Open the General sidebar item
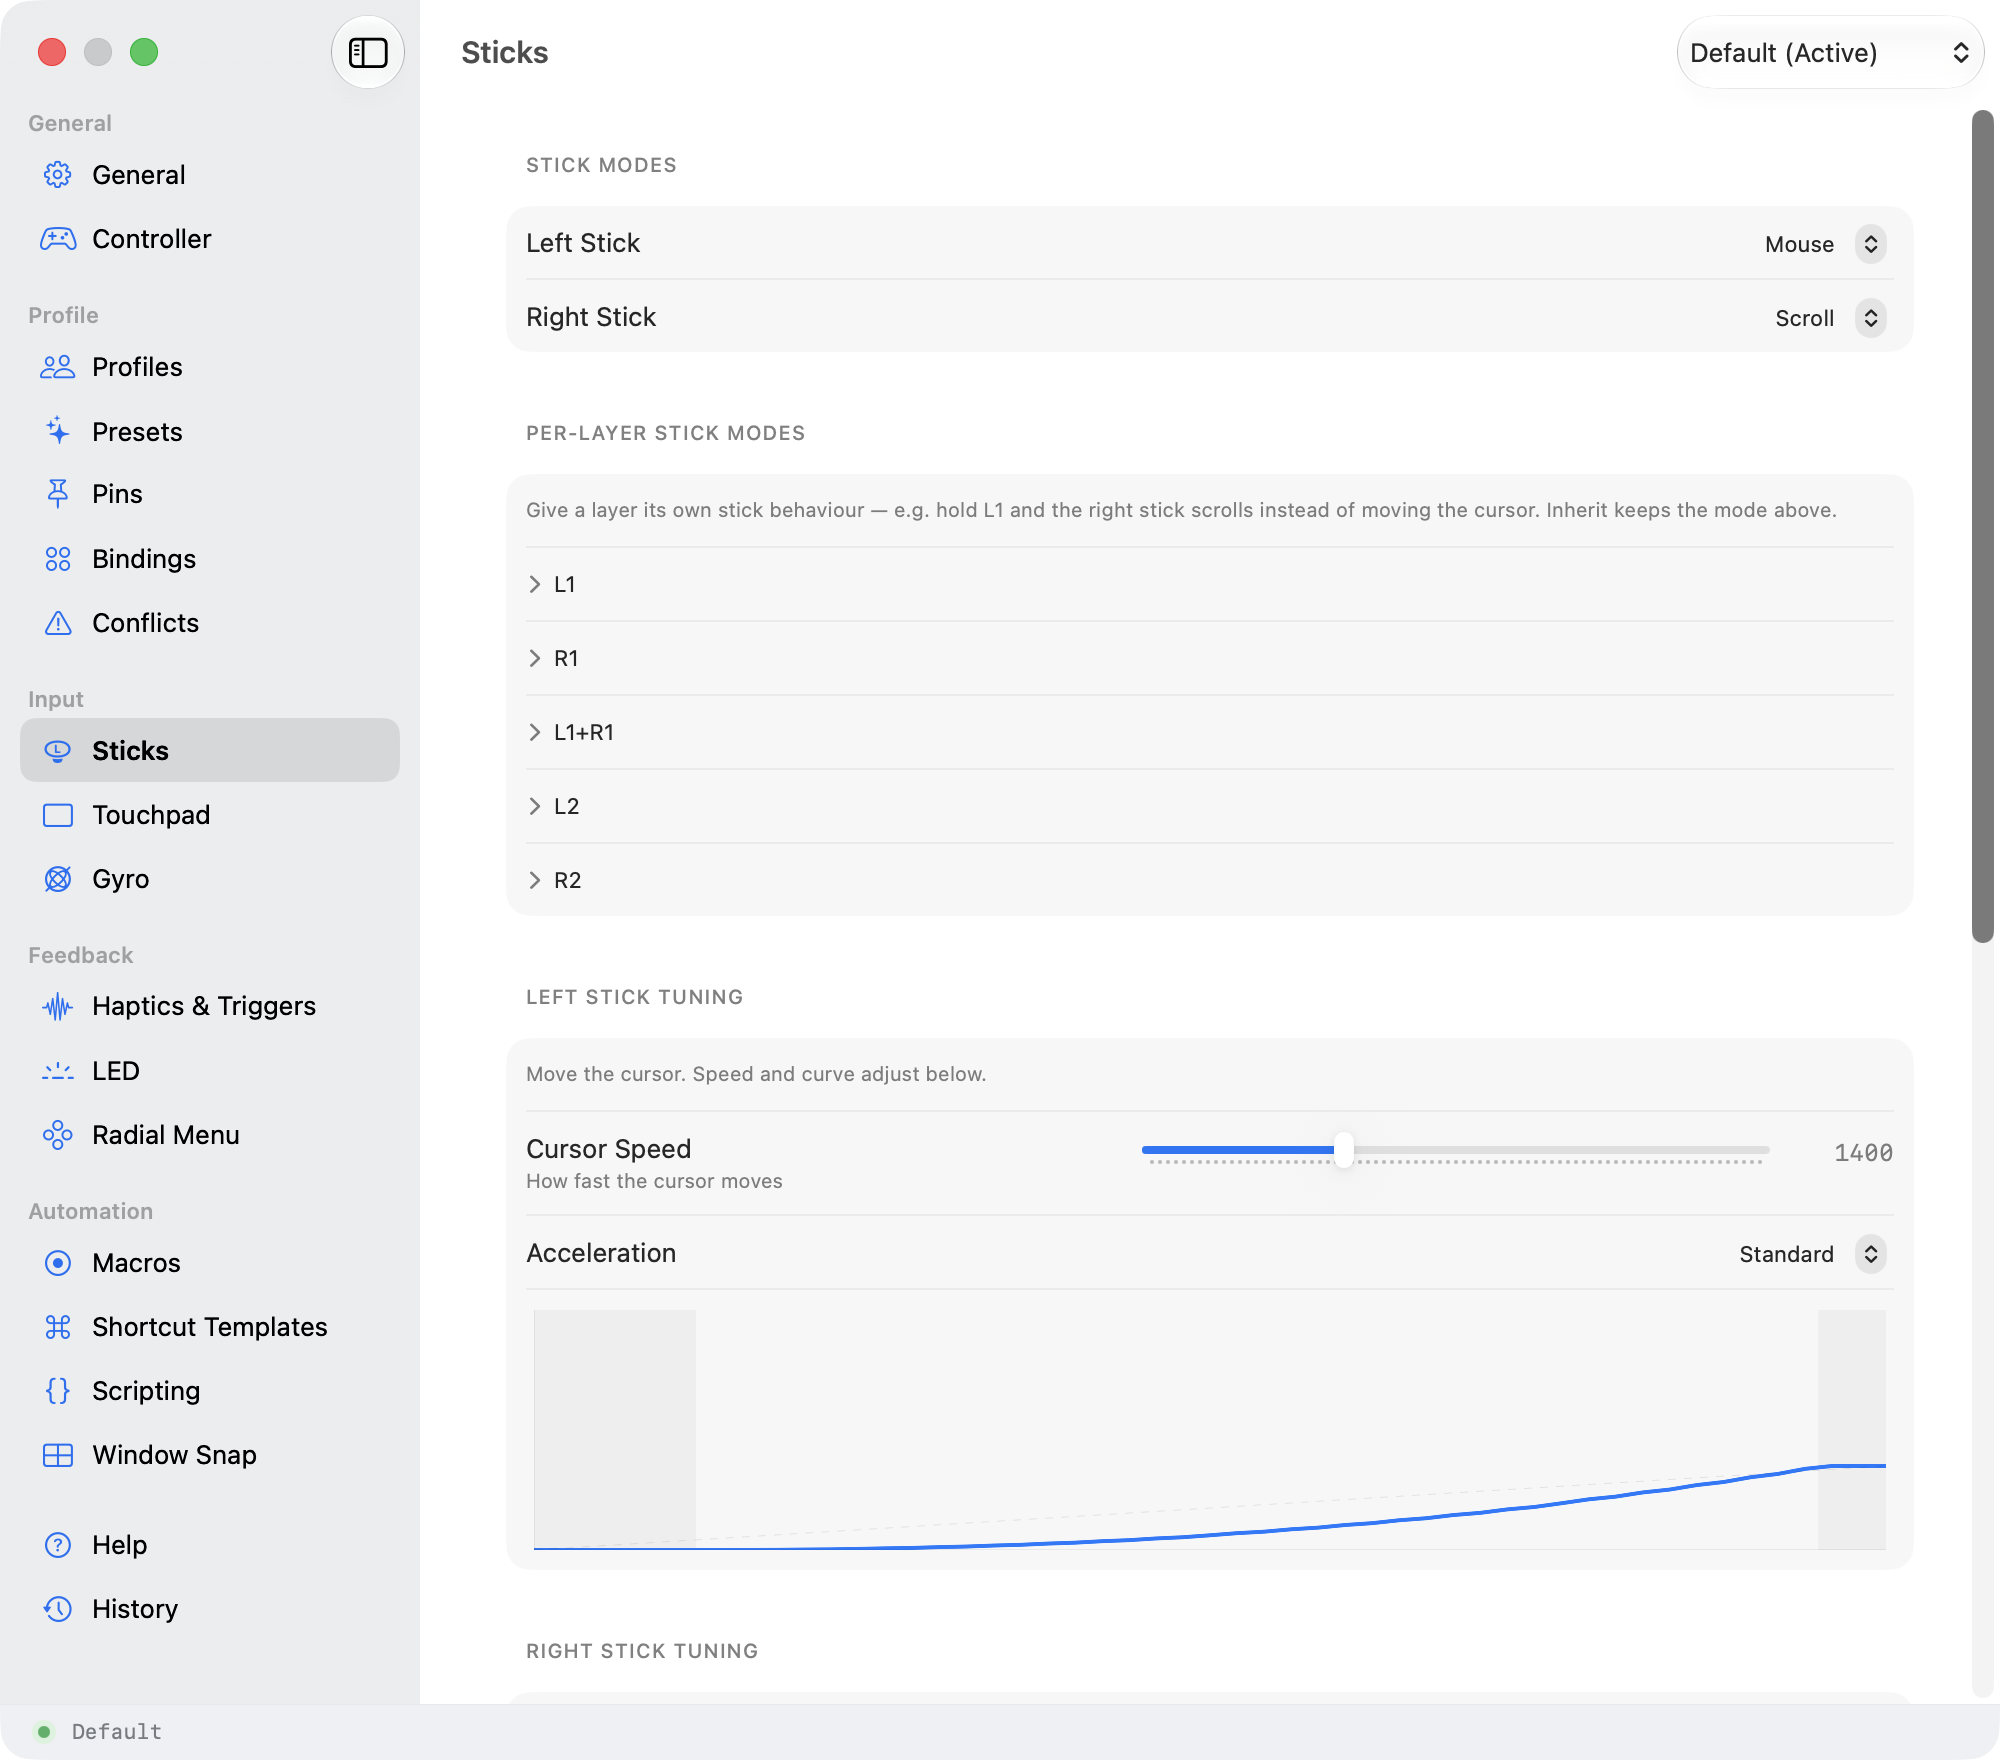The image size is (2000, 1760). tap(210, 175)
